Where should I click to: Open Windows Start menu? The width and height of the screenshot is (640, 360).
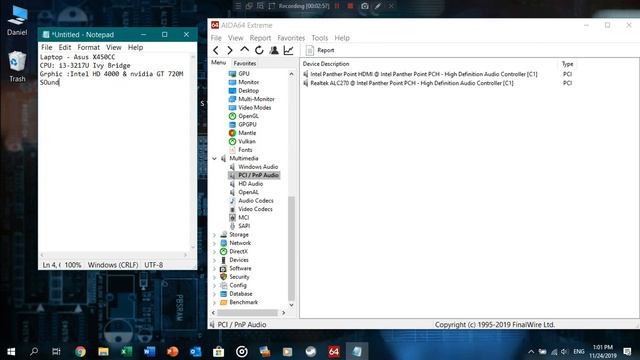11,351
